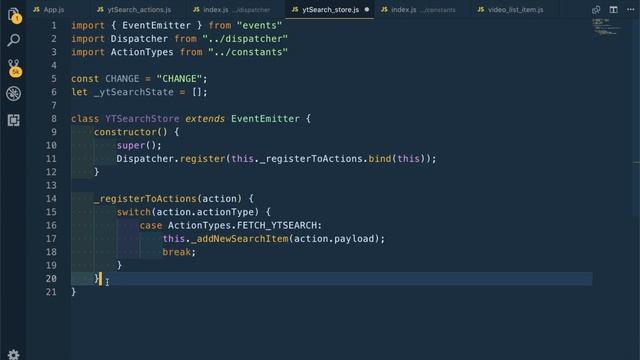Click the "CHANGE" string literal

pyautogui.click(x=179, y=79)
